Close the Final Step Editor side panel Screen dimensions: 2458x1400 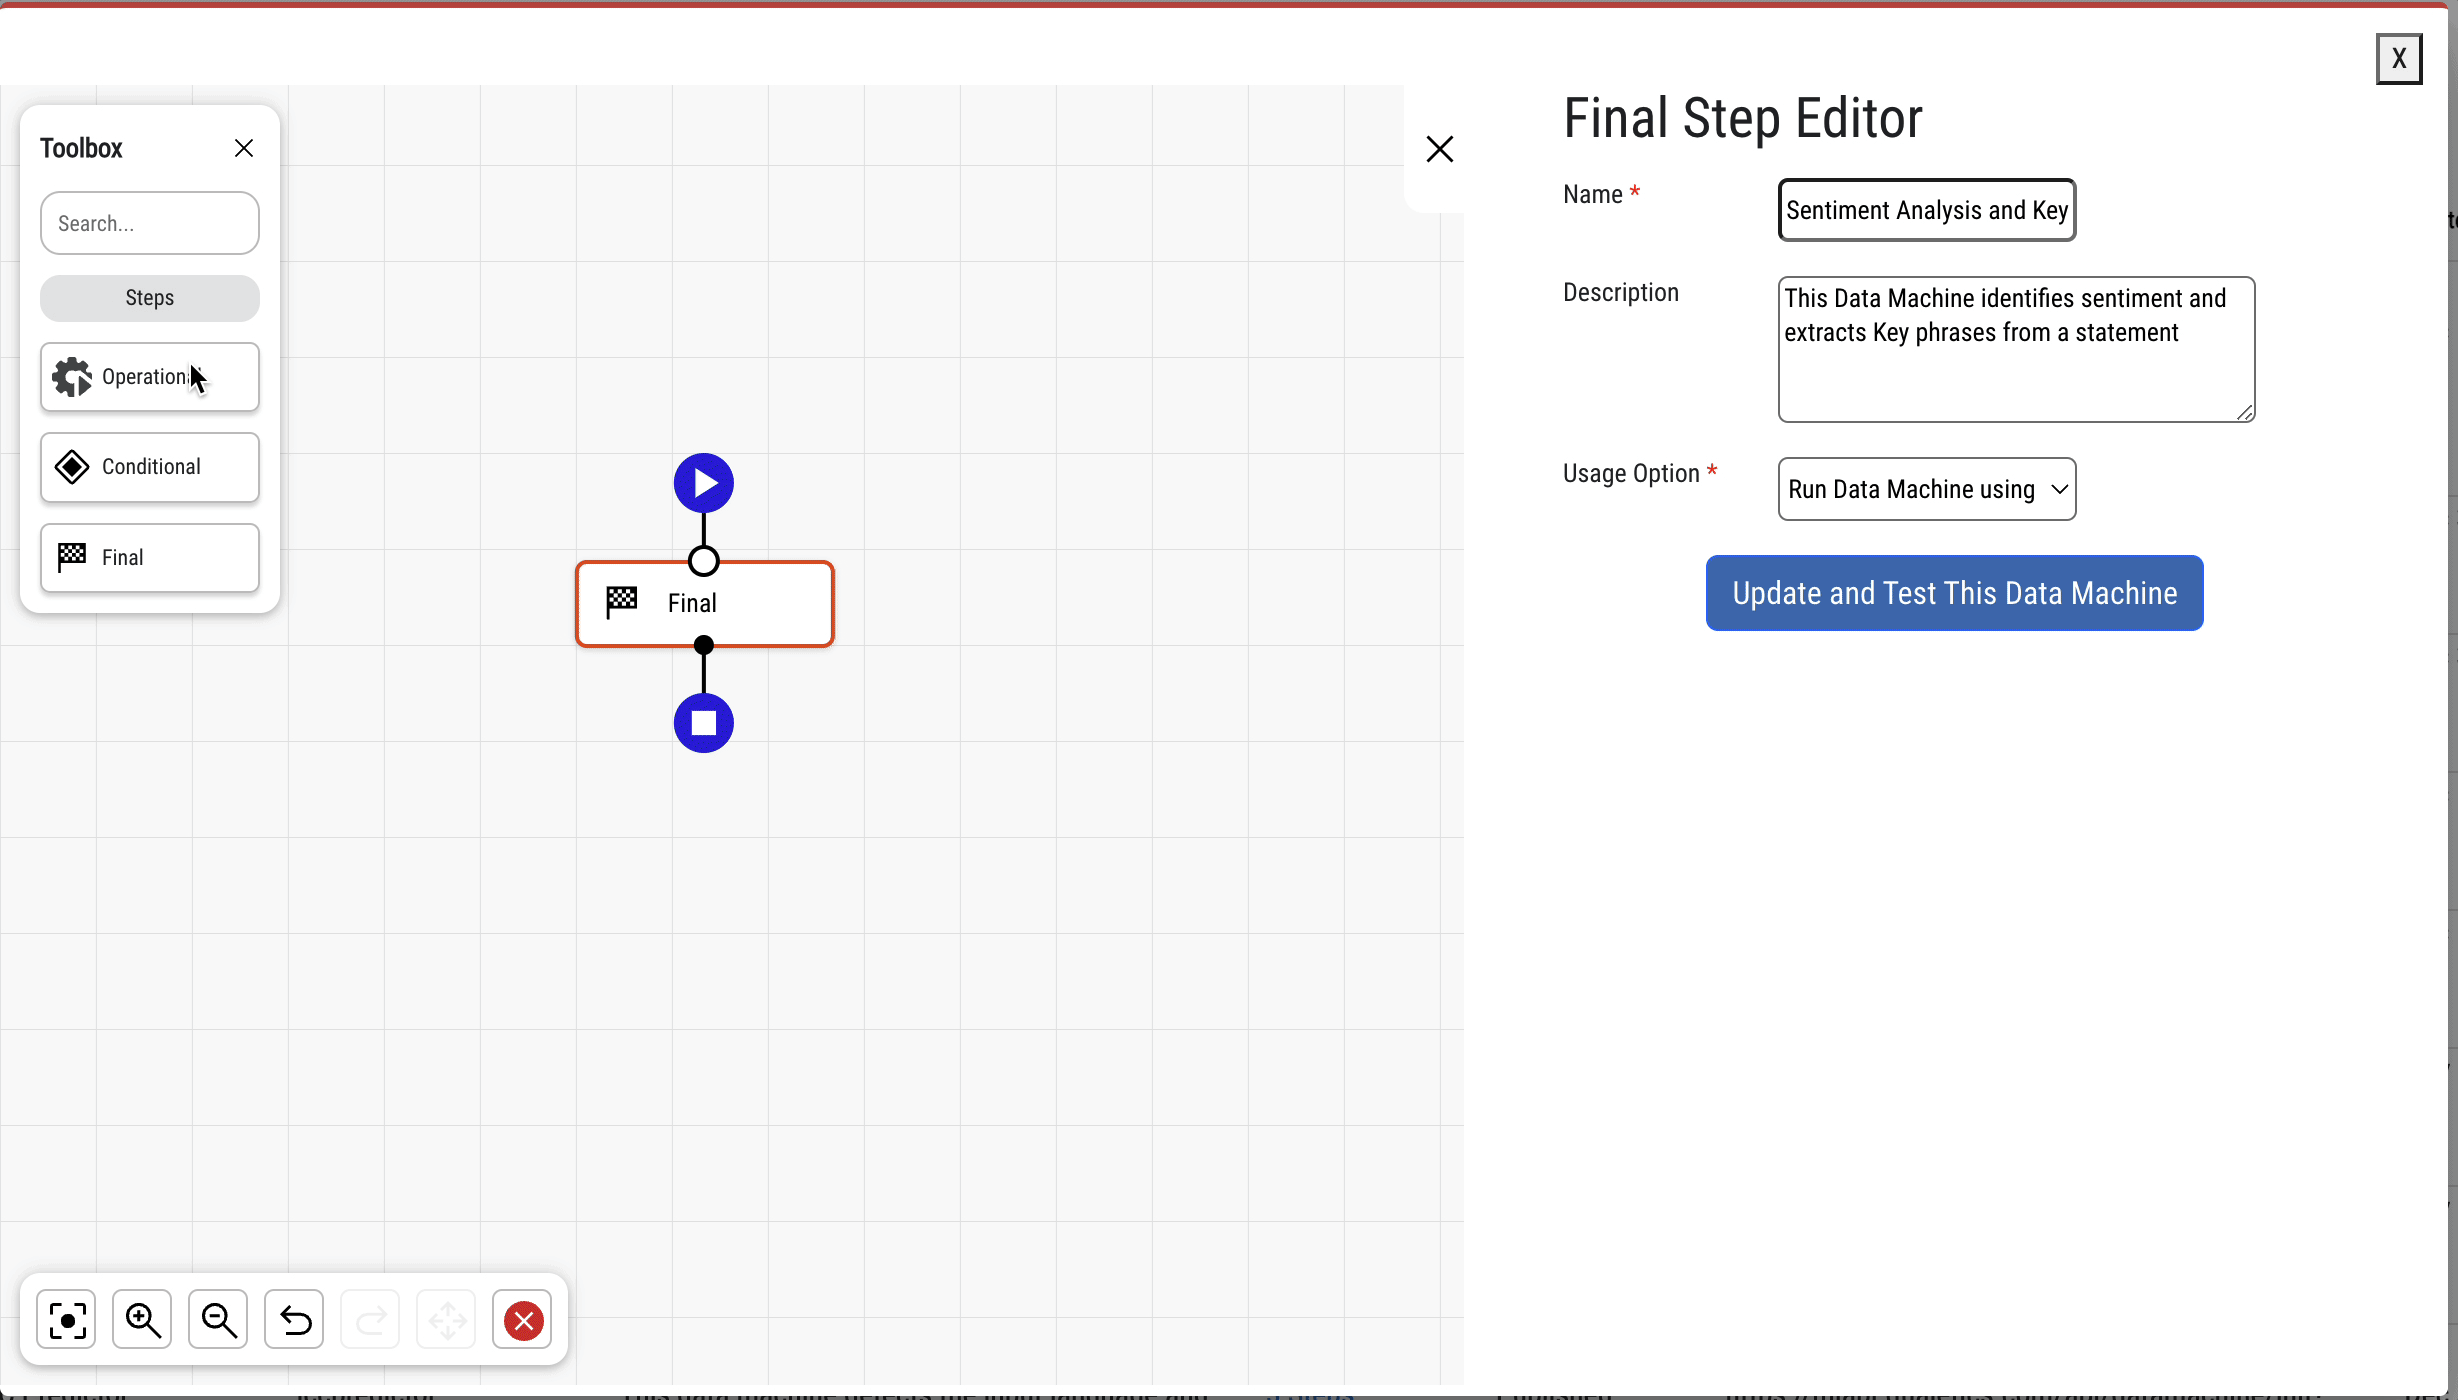click(1440, 149)
